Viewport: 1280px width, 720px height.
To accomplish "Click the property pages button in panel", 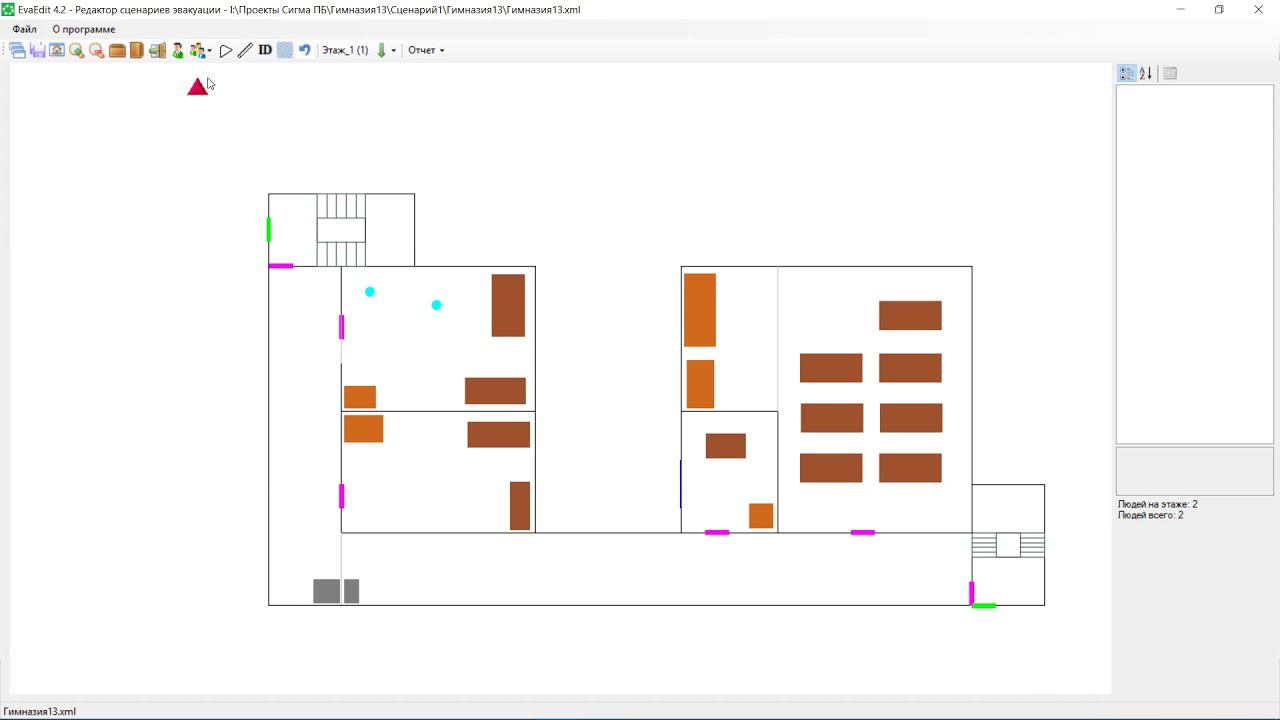I will [1170, 73].
